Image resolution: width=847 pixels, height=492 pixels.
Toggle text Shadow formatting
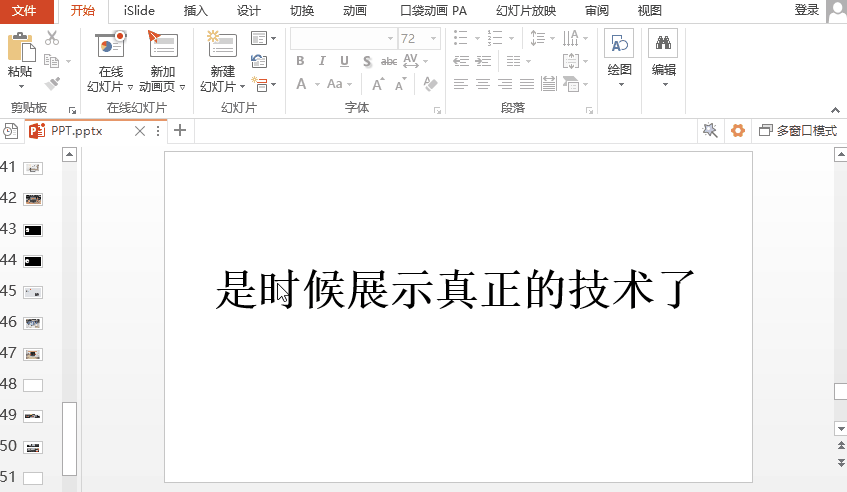367,61
